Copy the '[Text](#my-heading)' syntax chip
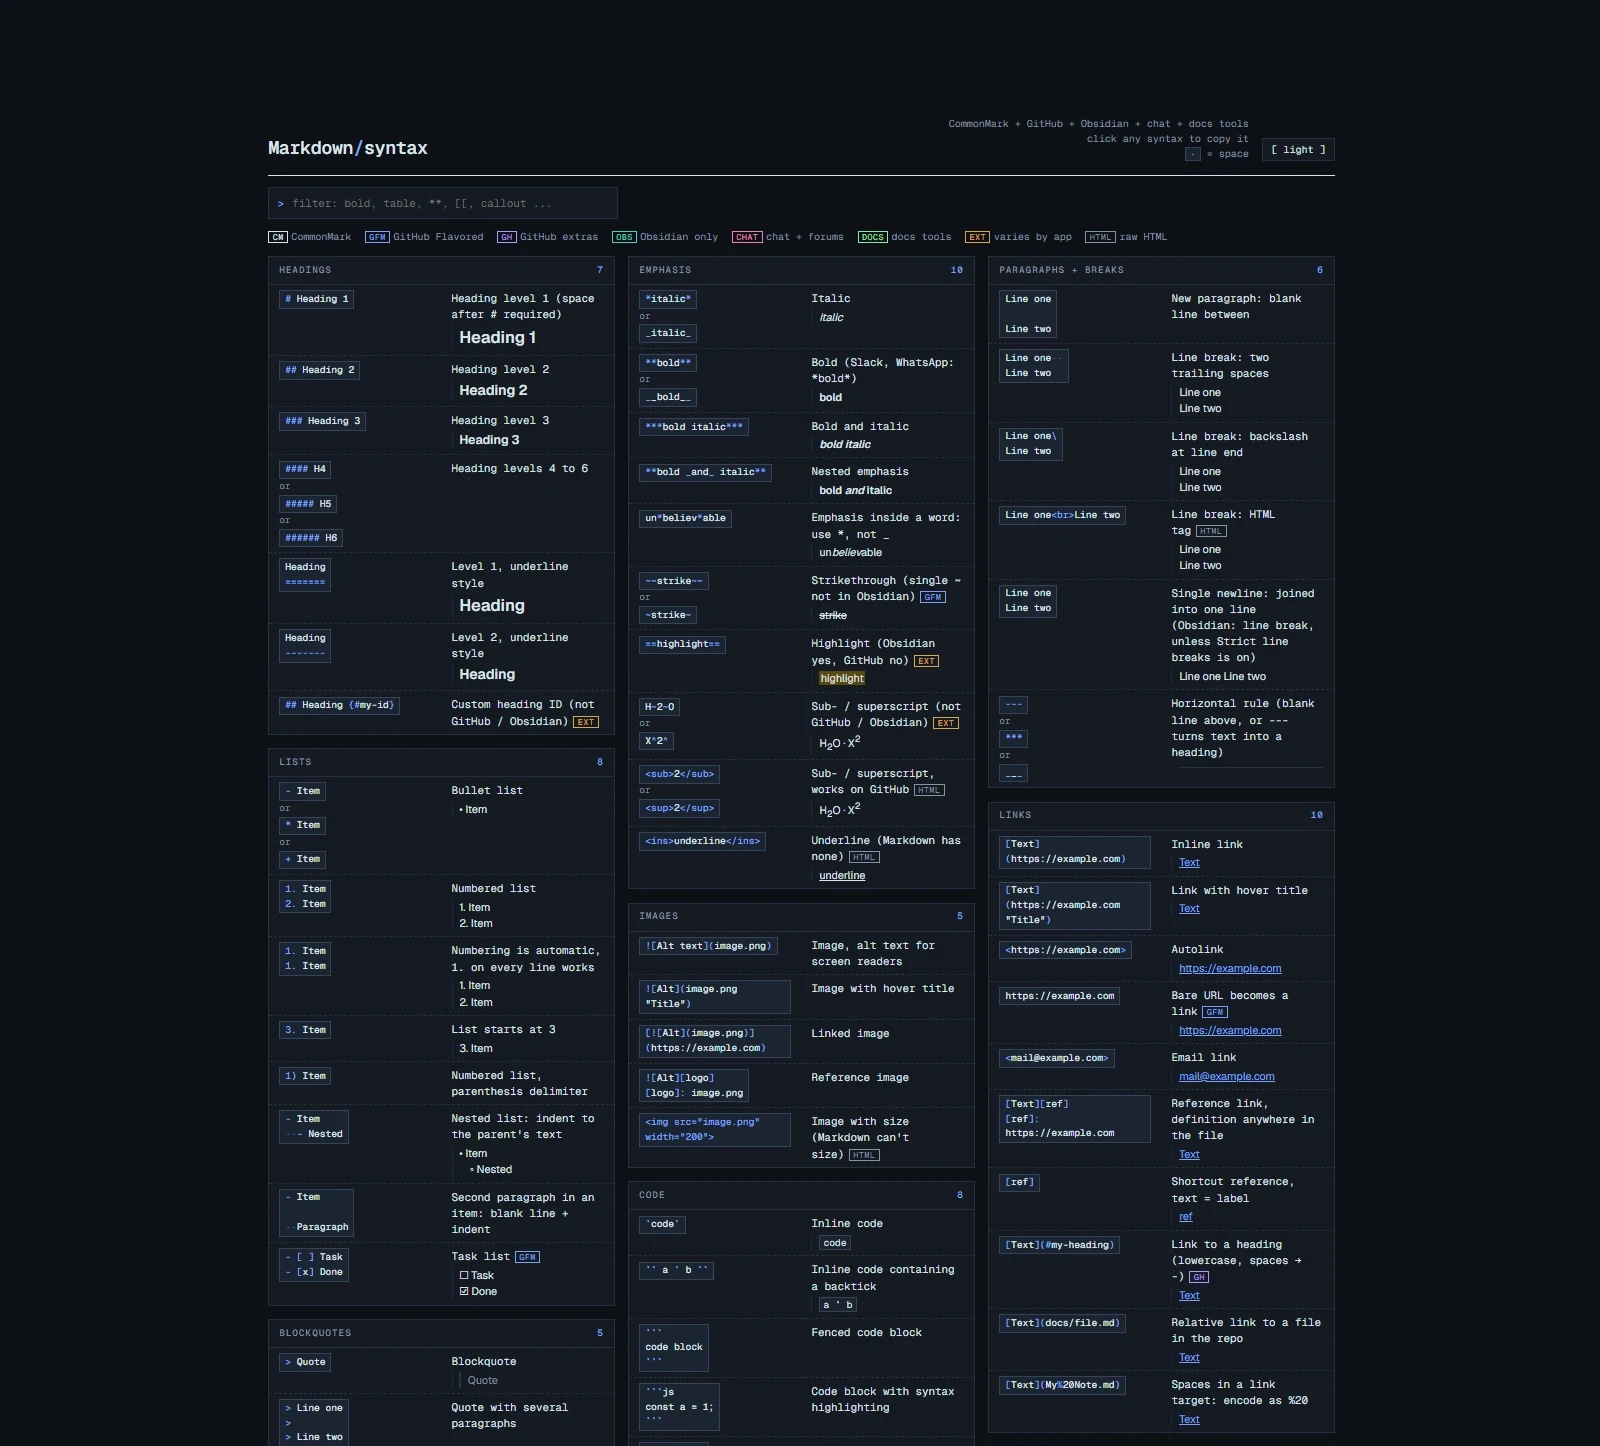The width and height of the screenshot is (1600, 1446). 1058,1245
